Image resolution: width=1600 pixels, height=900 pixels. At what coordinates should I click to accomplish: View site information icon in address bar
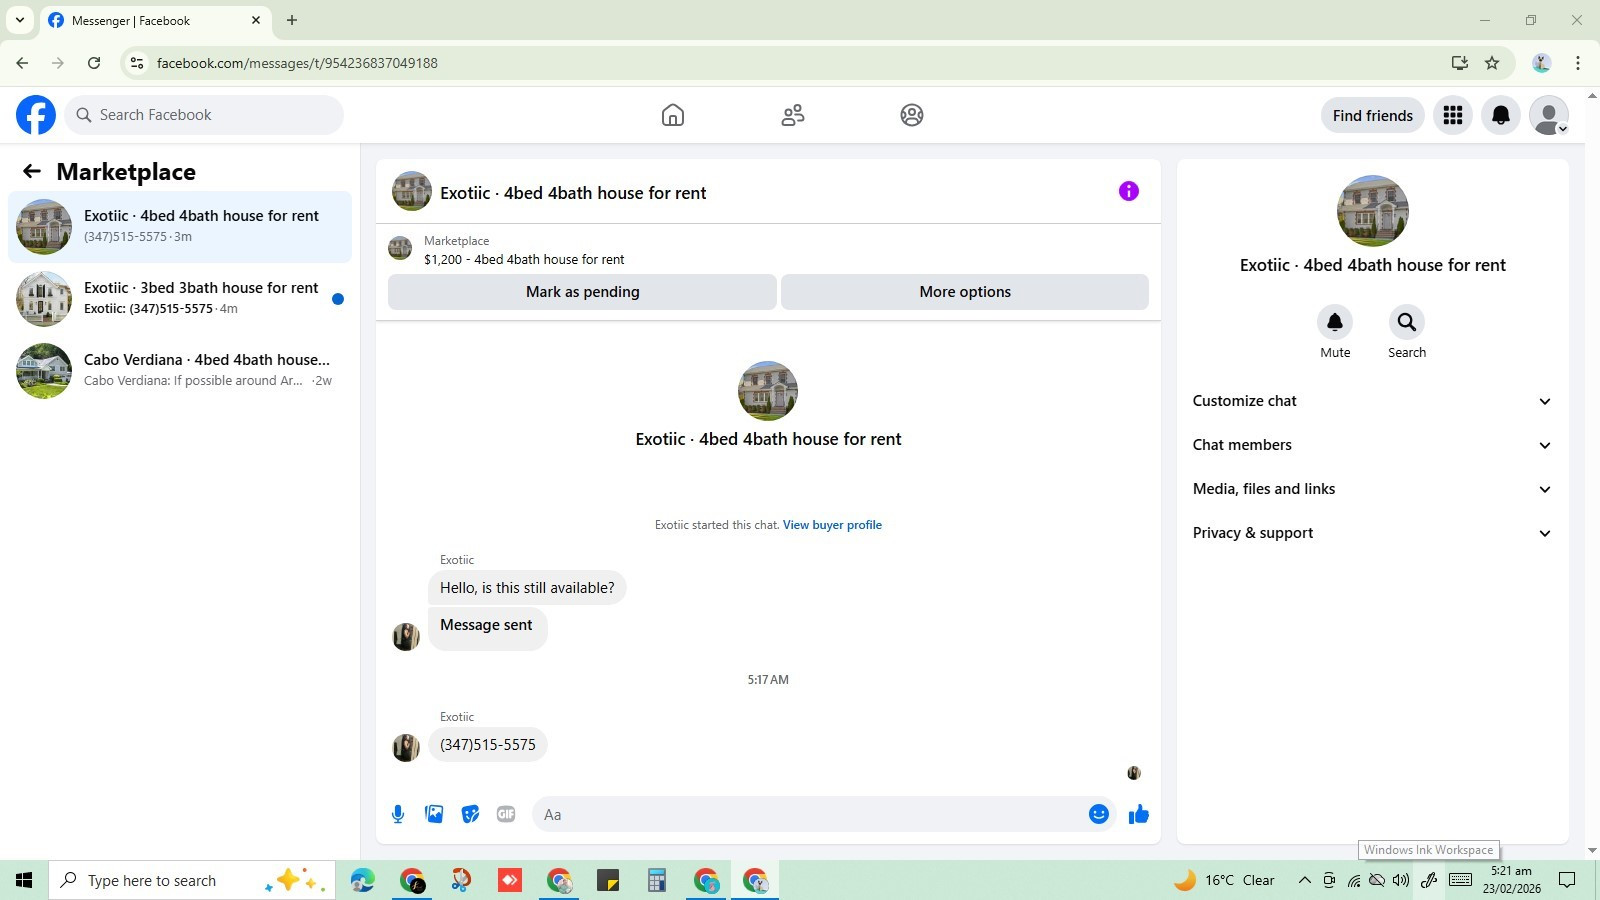[137, 63]
